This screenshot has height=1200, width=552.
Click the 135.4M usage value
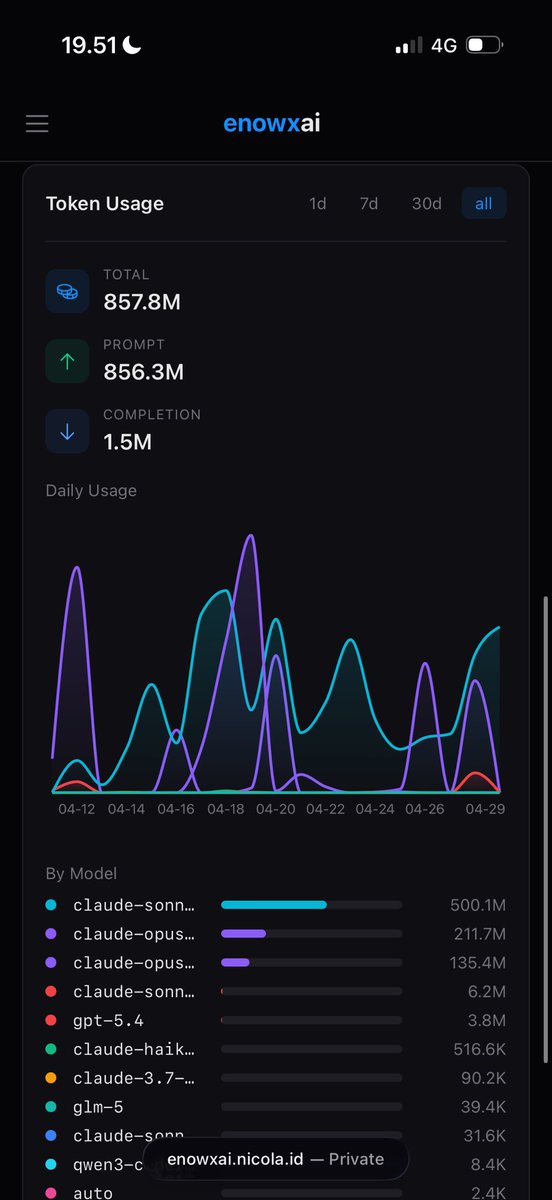pyautogui.click(x=478, y=963)
